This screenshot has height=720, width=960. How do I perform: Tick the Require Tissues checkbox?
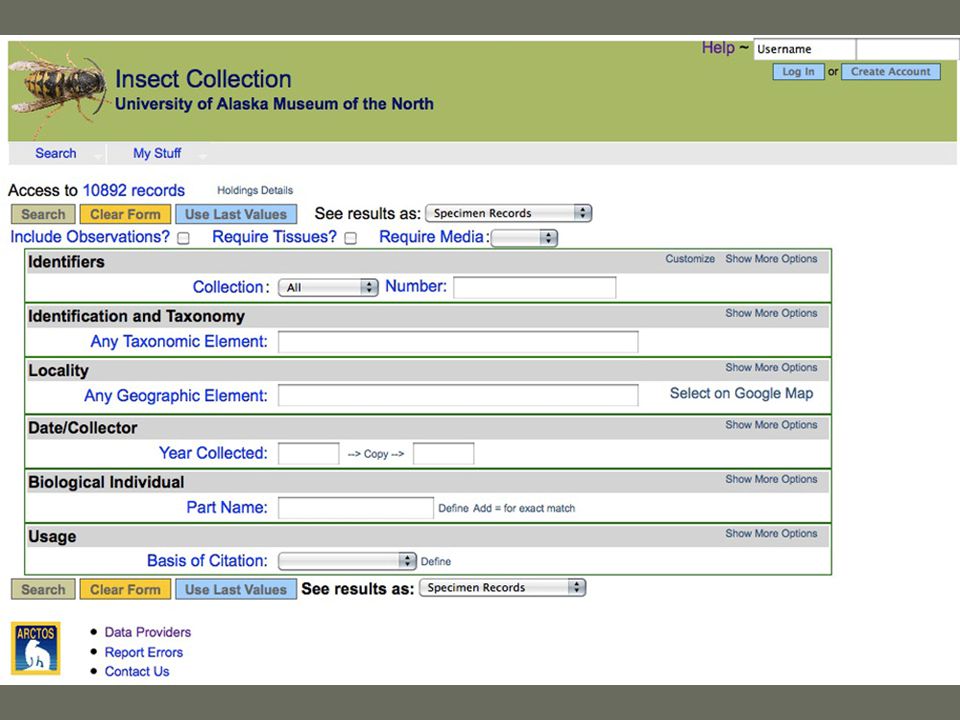pyautogui.click(x=350, y=238)
